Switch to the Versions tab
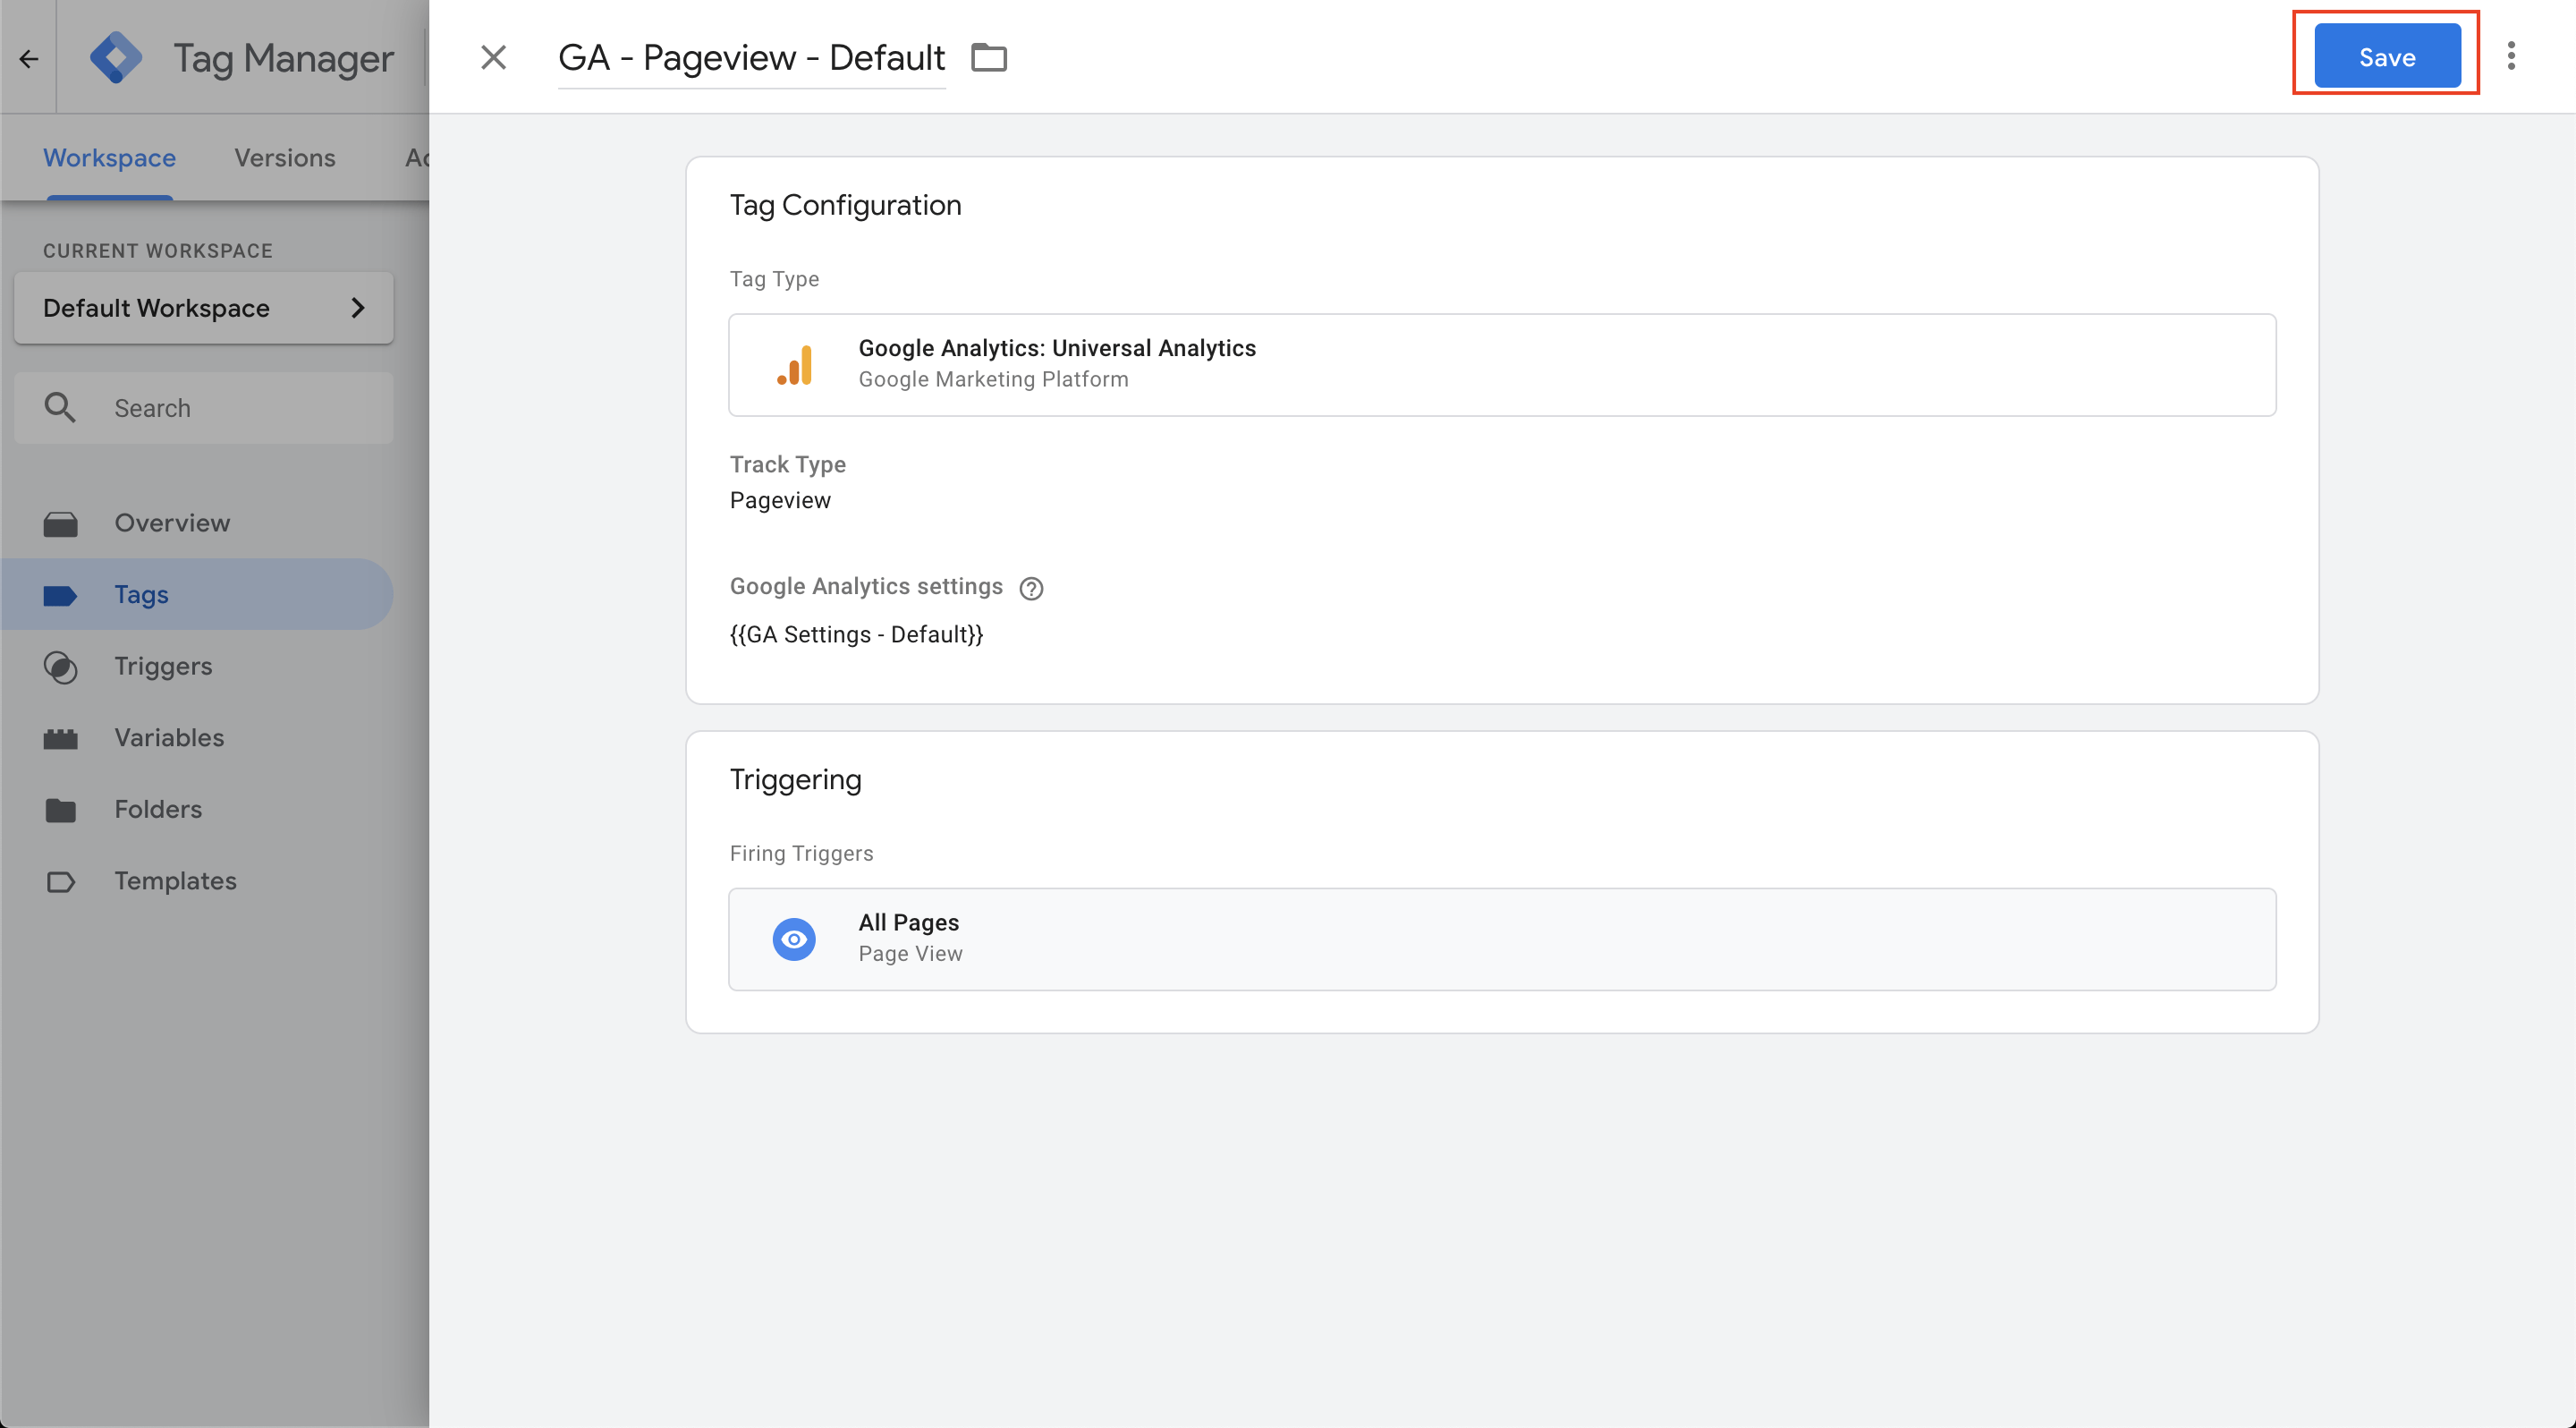 284,158
